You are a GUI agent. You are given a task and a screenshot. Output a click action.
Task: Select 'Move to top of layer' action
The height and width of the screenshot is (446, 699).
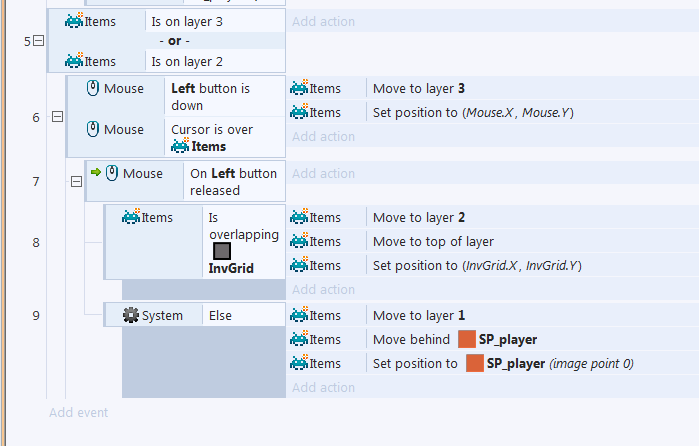pyautogui.click(x=433, y=241)
